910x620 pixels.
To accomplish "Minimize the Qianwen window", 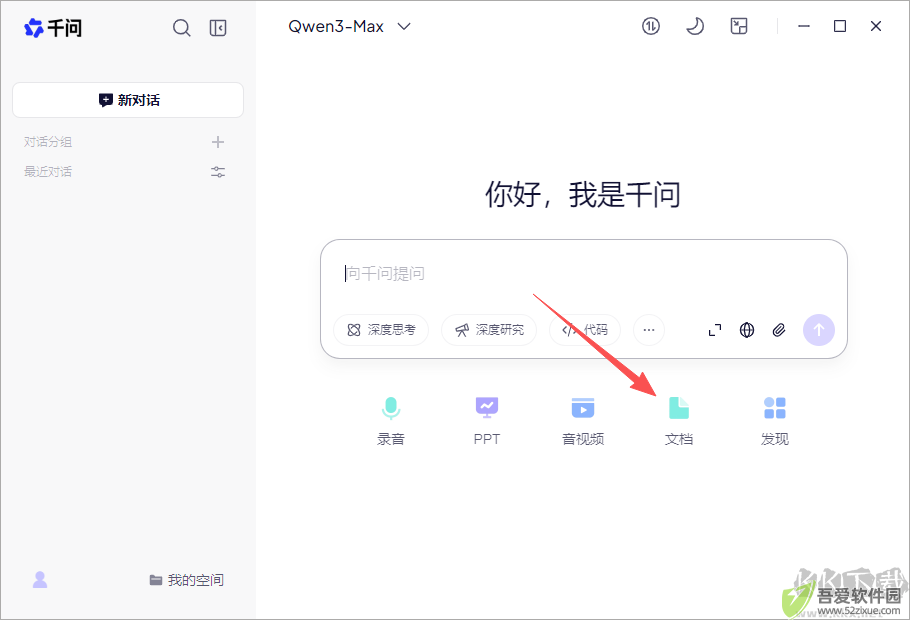I will [x=804, y=26].
